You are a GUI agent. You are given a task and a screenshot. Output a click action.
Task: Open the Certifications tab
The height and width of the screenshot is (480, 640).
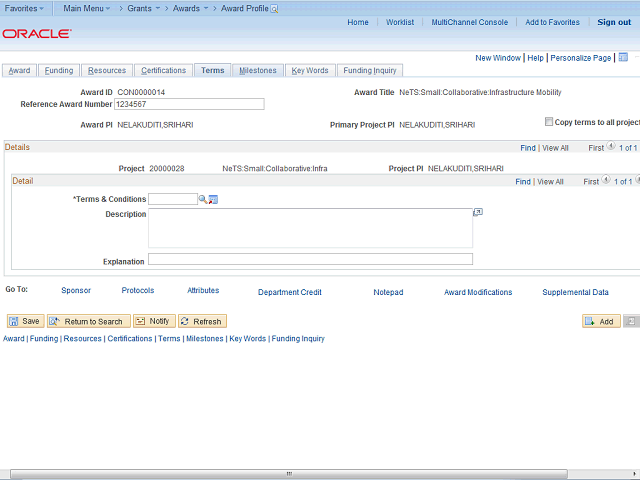coord(163,70)
